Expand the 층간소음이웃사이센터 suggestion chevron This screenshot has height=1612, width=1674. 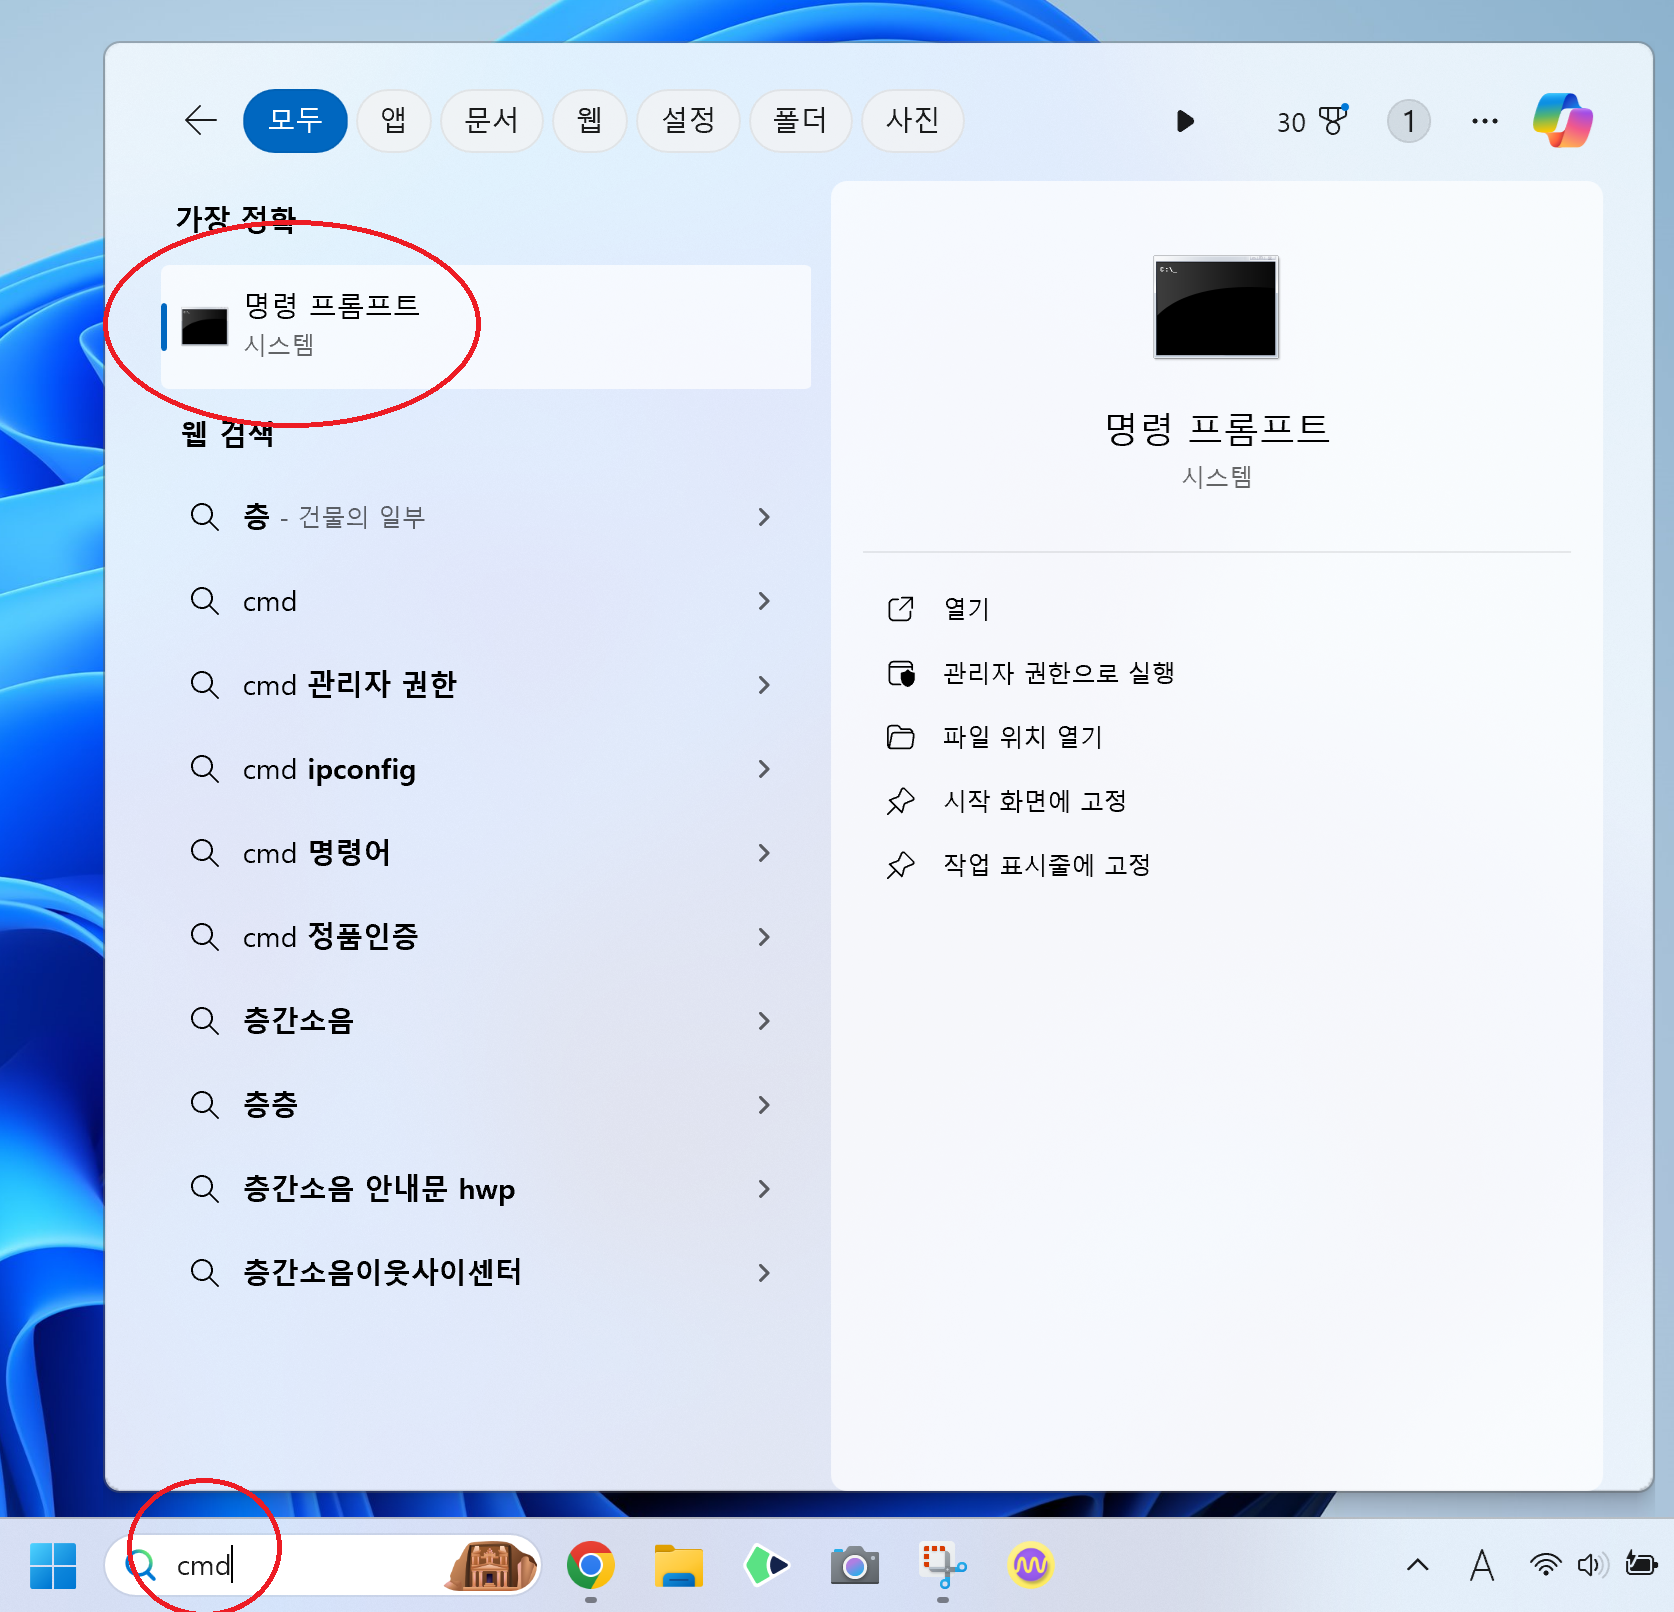[764, 1273]
